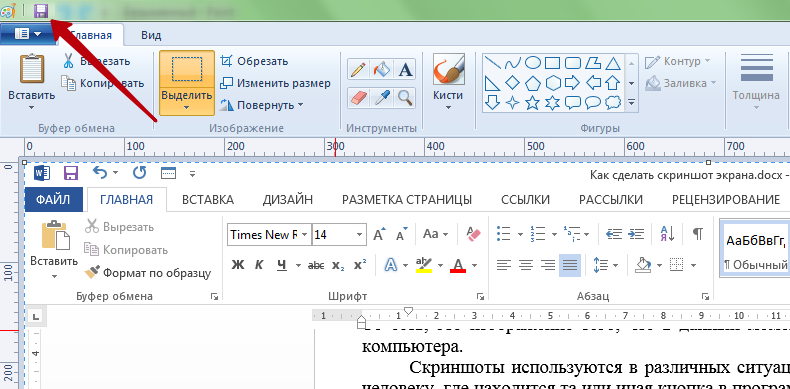Screen dimensions: 790x389
Task: Toggle justified alignment in the Word screenshot
Action: pyautogui.click(x=570, y=265)
